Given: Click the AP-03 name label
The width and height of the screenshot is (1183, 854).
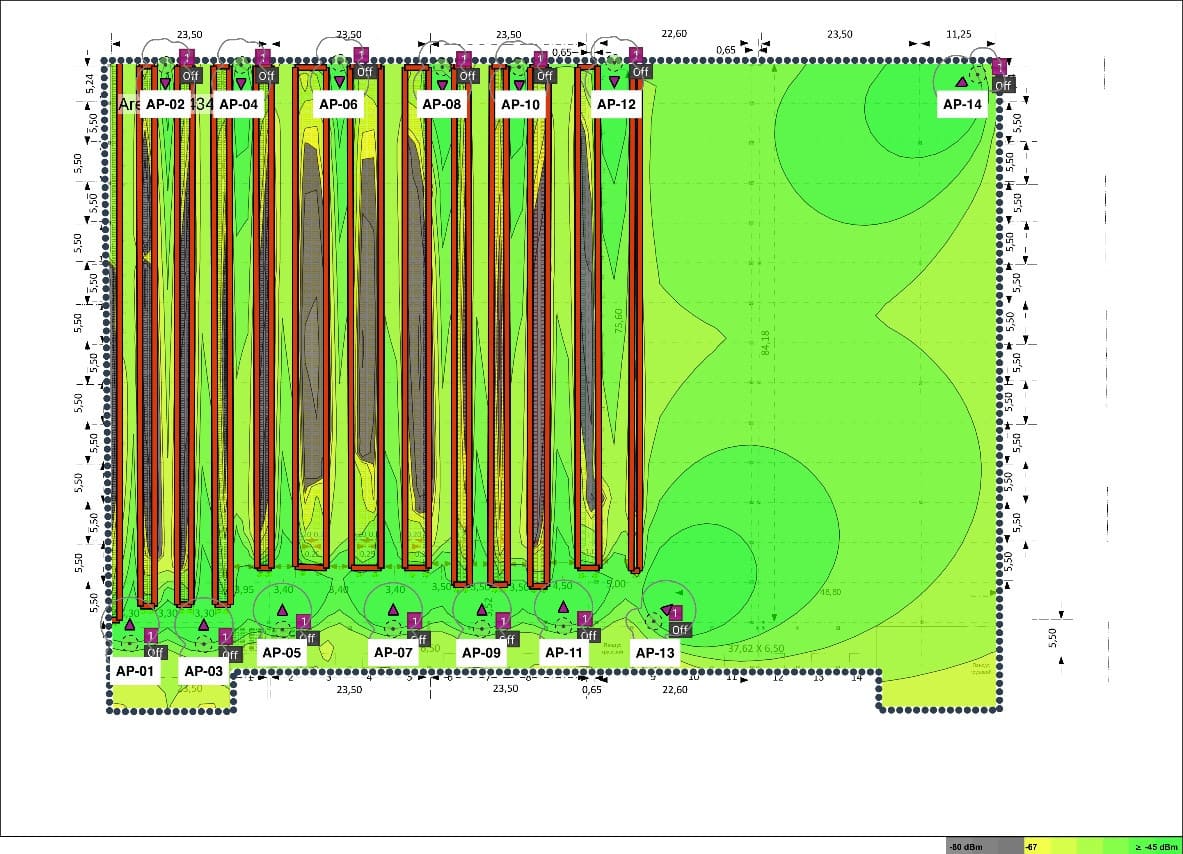Looking at the screenshot, I should 204,671.
